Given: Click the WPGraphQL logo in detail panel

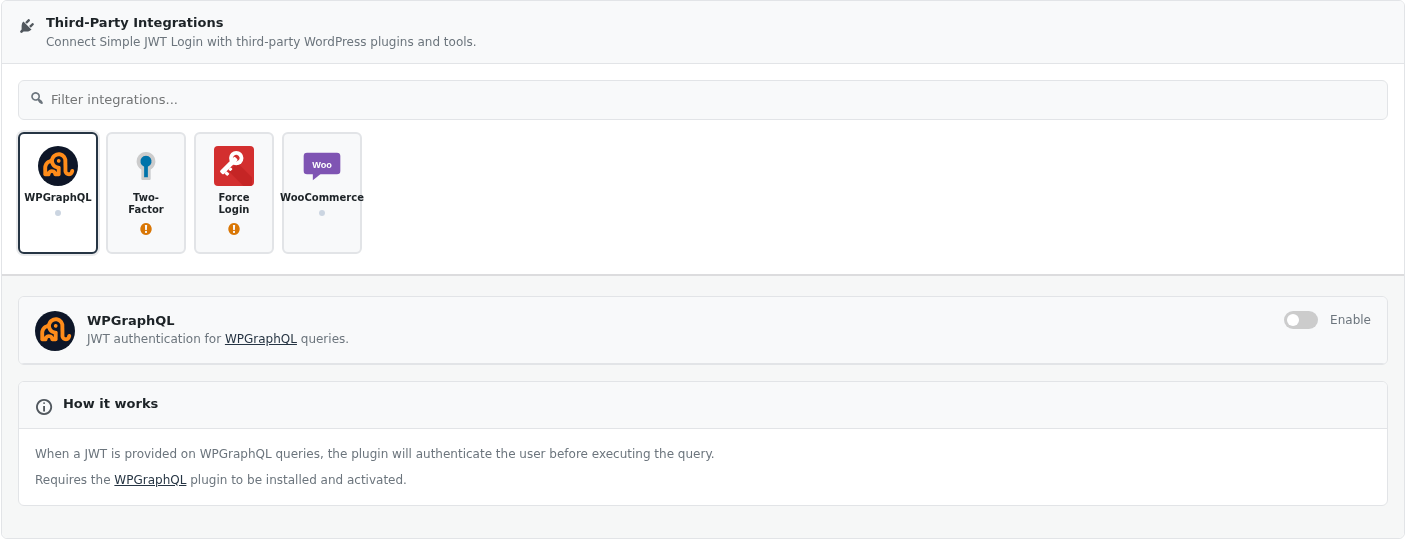Looking at the screenshot, I should [x=55, y=331].
